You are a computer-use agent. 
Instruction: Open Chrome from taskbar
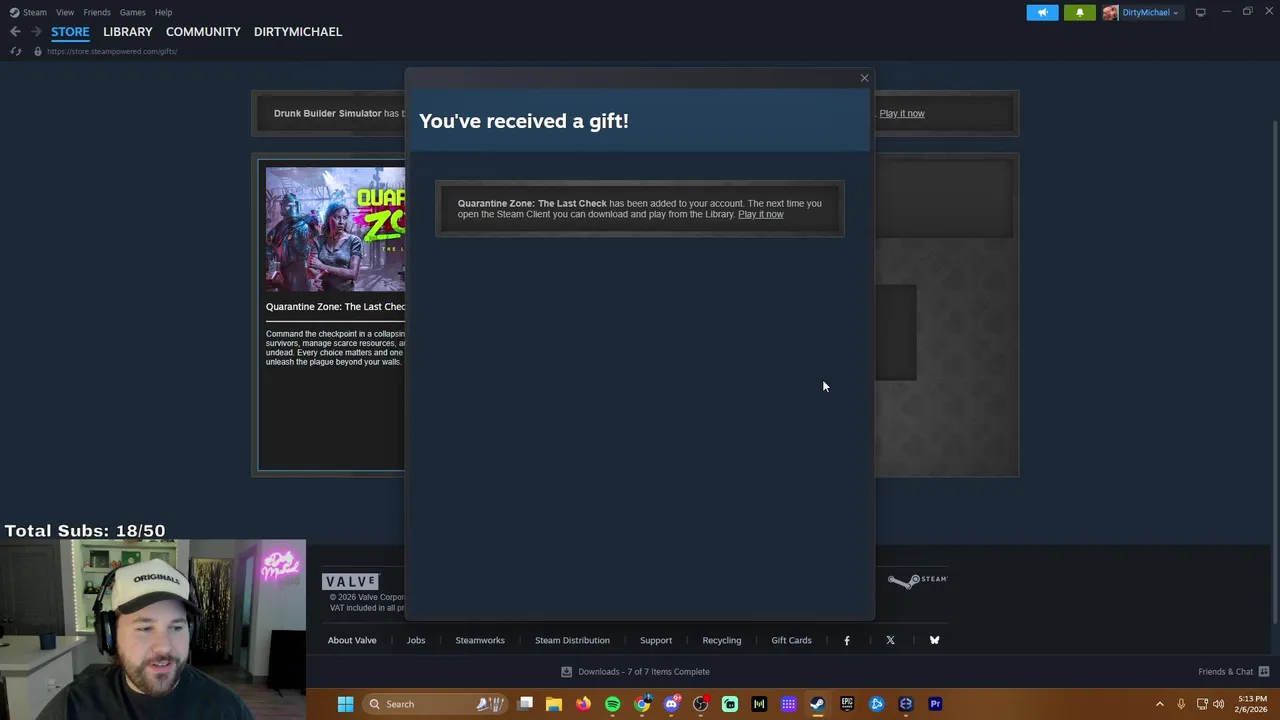tap(642, 704)
